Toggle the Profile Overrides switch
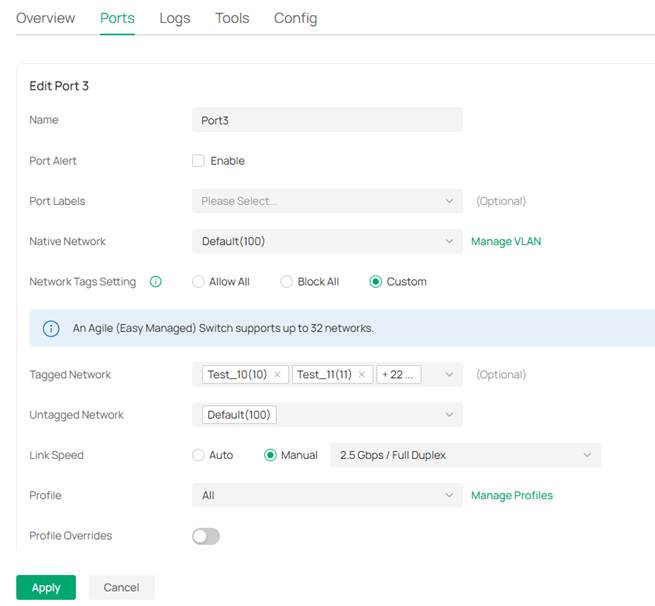Image resolution: width=655 pixels, height=606 pixels. pos(206,536)
